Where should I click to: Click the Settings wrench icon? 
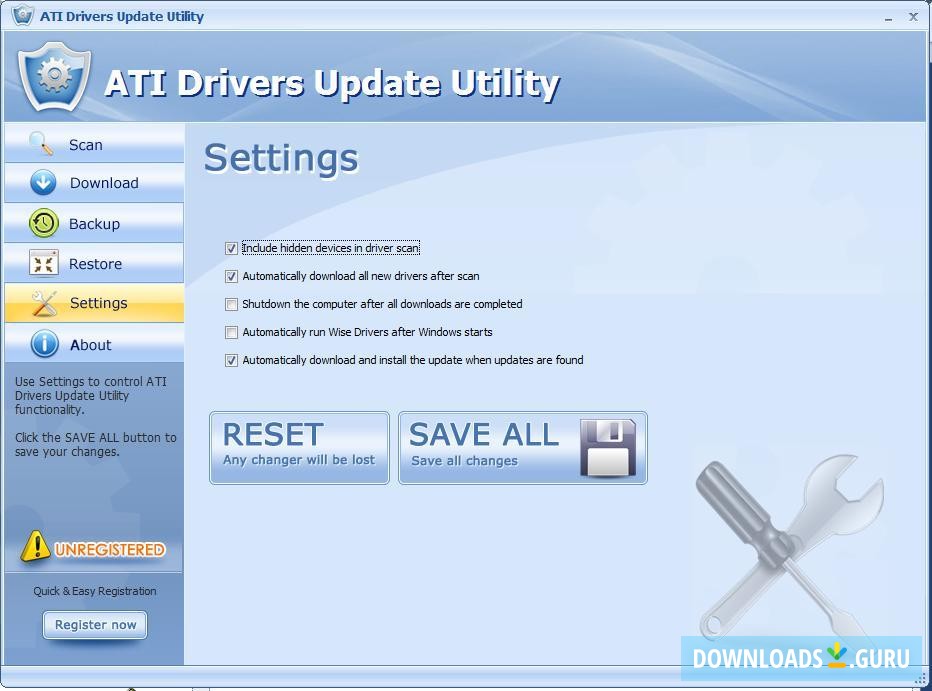[x=44, y=302]
